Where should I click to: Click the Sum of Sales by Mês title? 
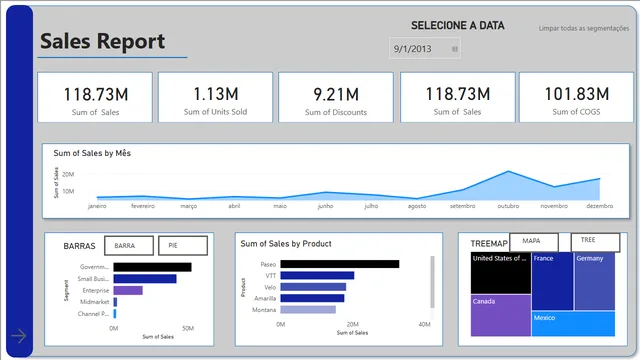tap(92, 153)
